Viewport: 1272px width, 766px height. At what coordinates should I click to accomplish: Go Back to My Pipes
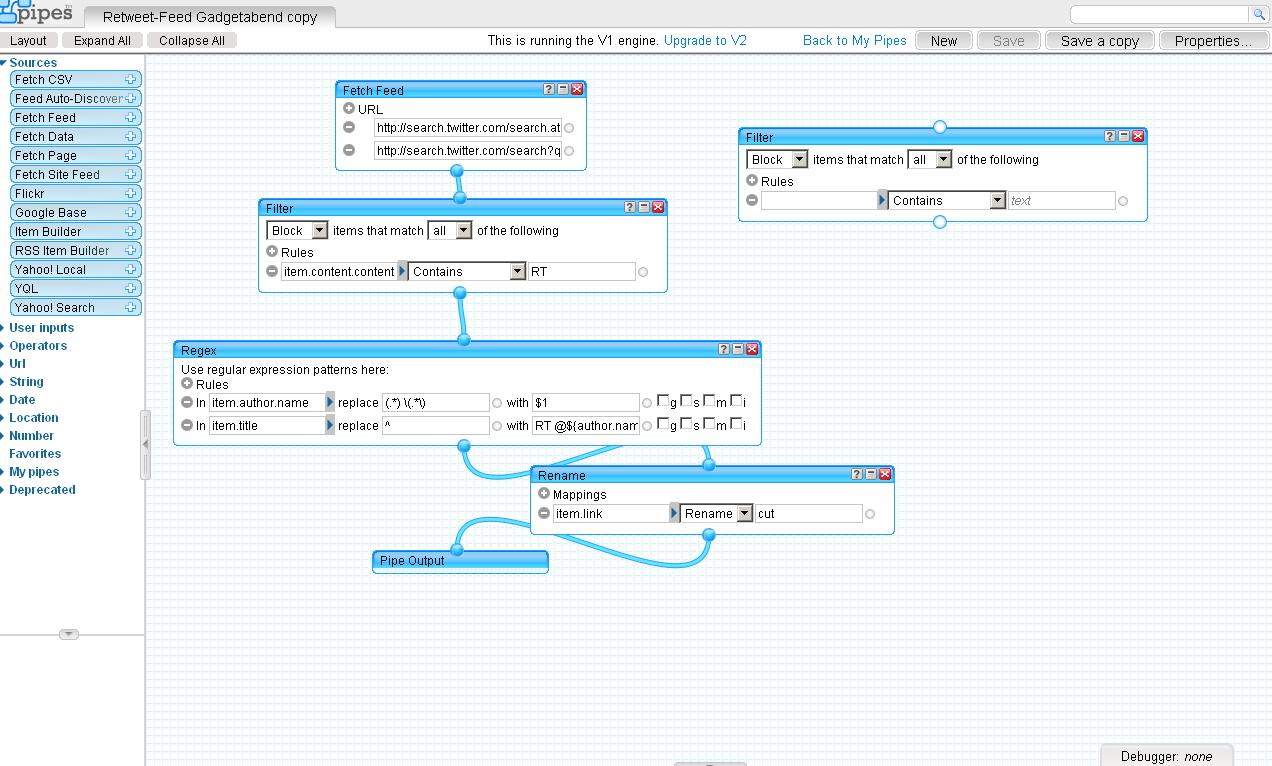[x=855, y=40]
